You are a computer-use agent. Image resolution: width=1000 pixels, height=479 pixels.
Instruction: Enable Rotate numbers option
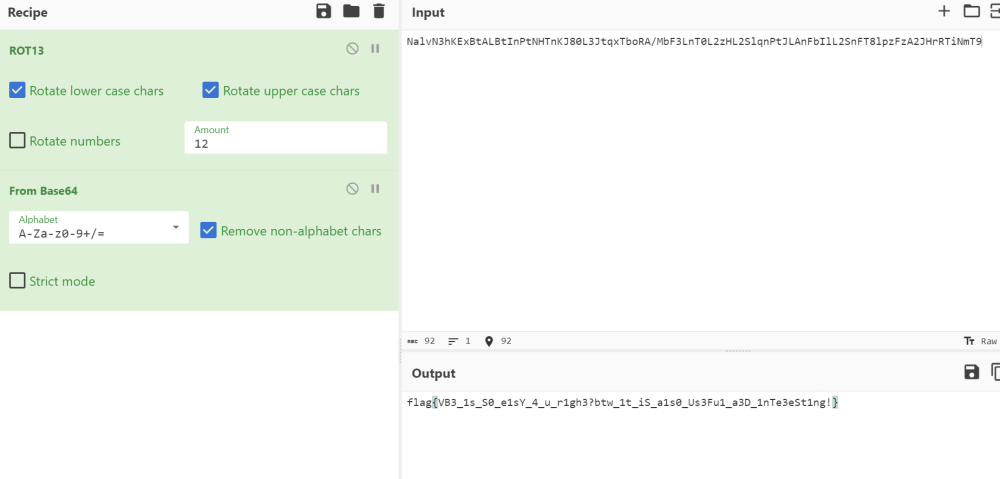(x=17, y=141)
